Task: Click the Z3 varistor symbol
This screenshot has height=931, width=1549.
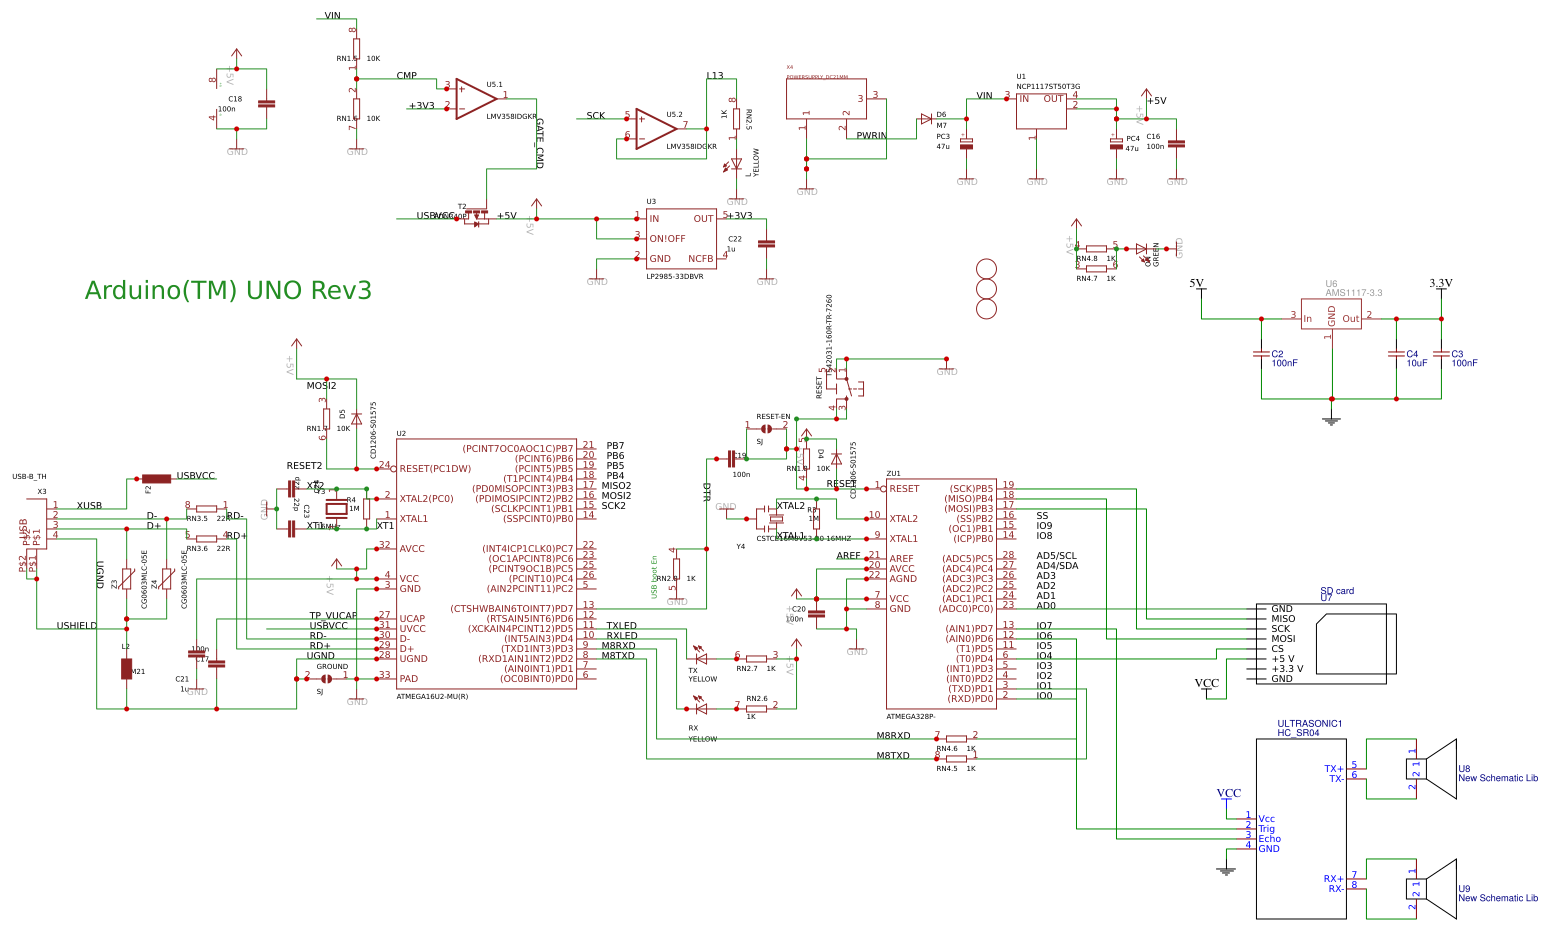Action: point(126,579)
